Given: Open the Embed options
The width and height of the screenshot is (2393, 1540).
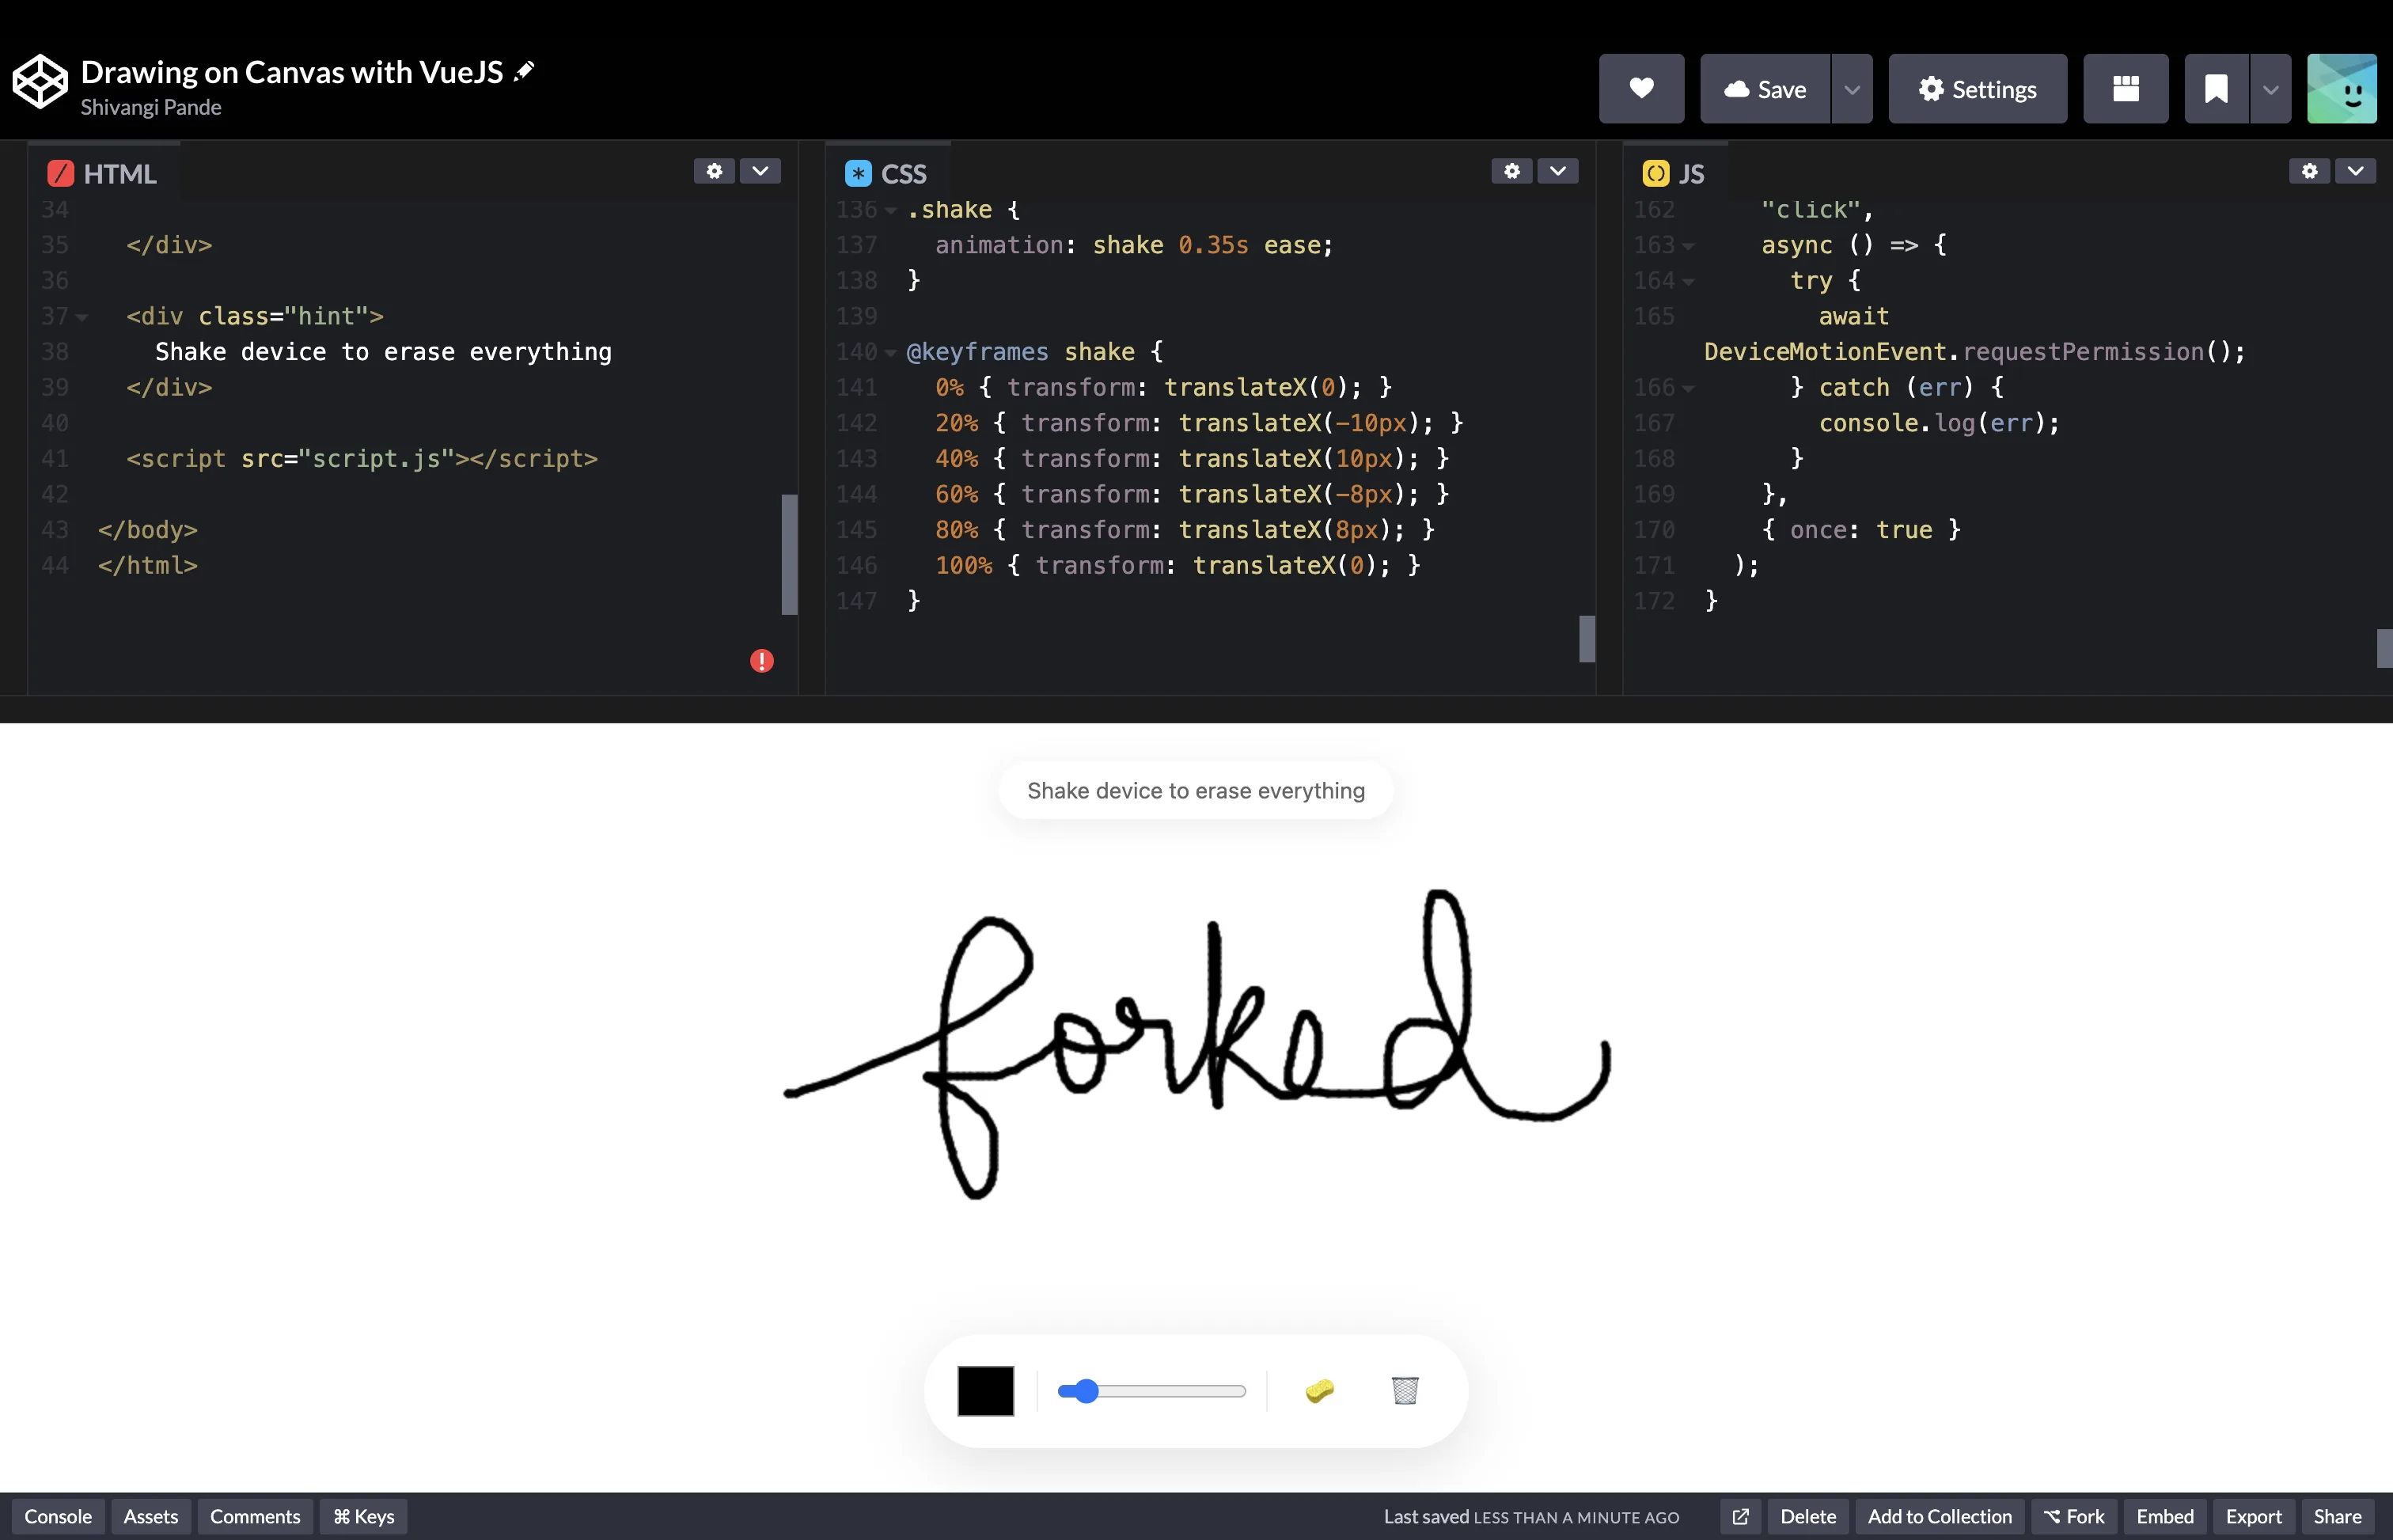Looking at the screenshot, I should (x=2165, y=1516).
